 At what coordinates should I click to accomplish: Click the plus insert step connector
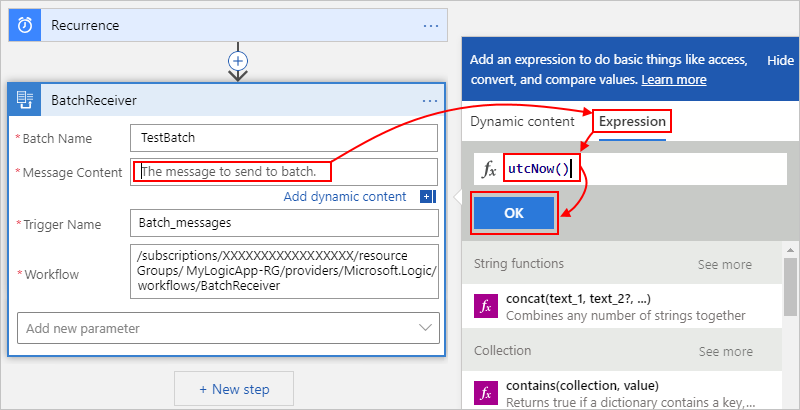point(238,61)
